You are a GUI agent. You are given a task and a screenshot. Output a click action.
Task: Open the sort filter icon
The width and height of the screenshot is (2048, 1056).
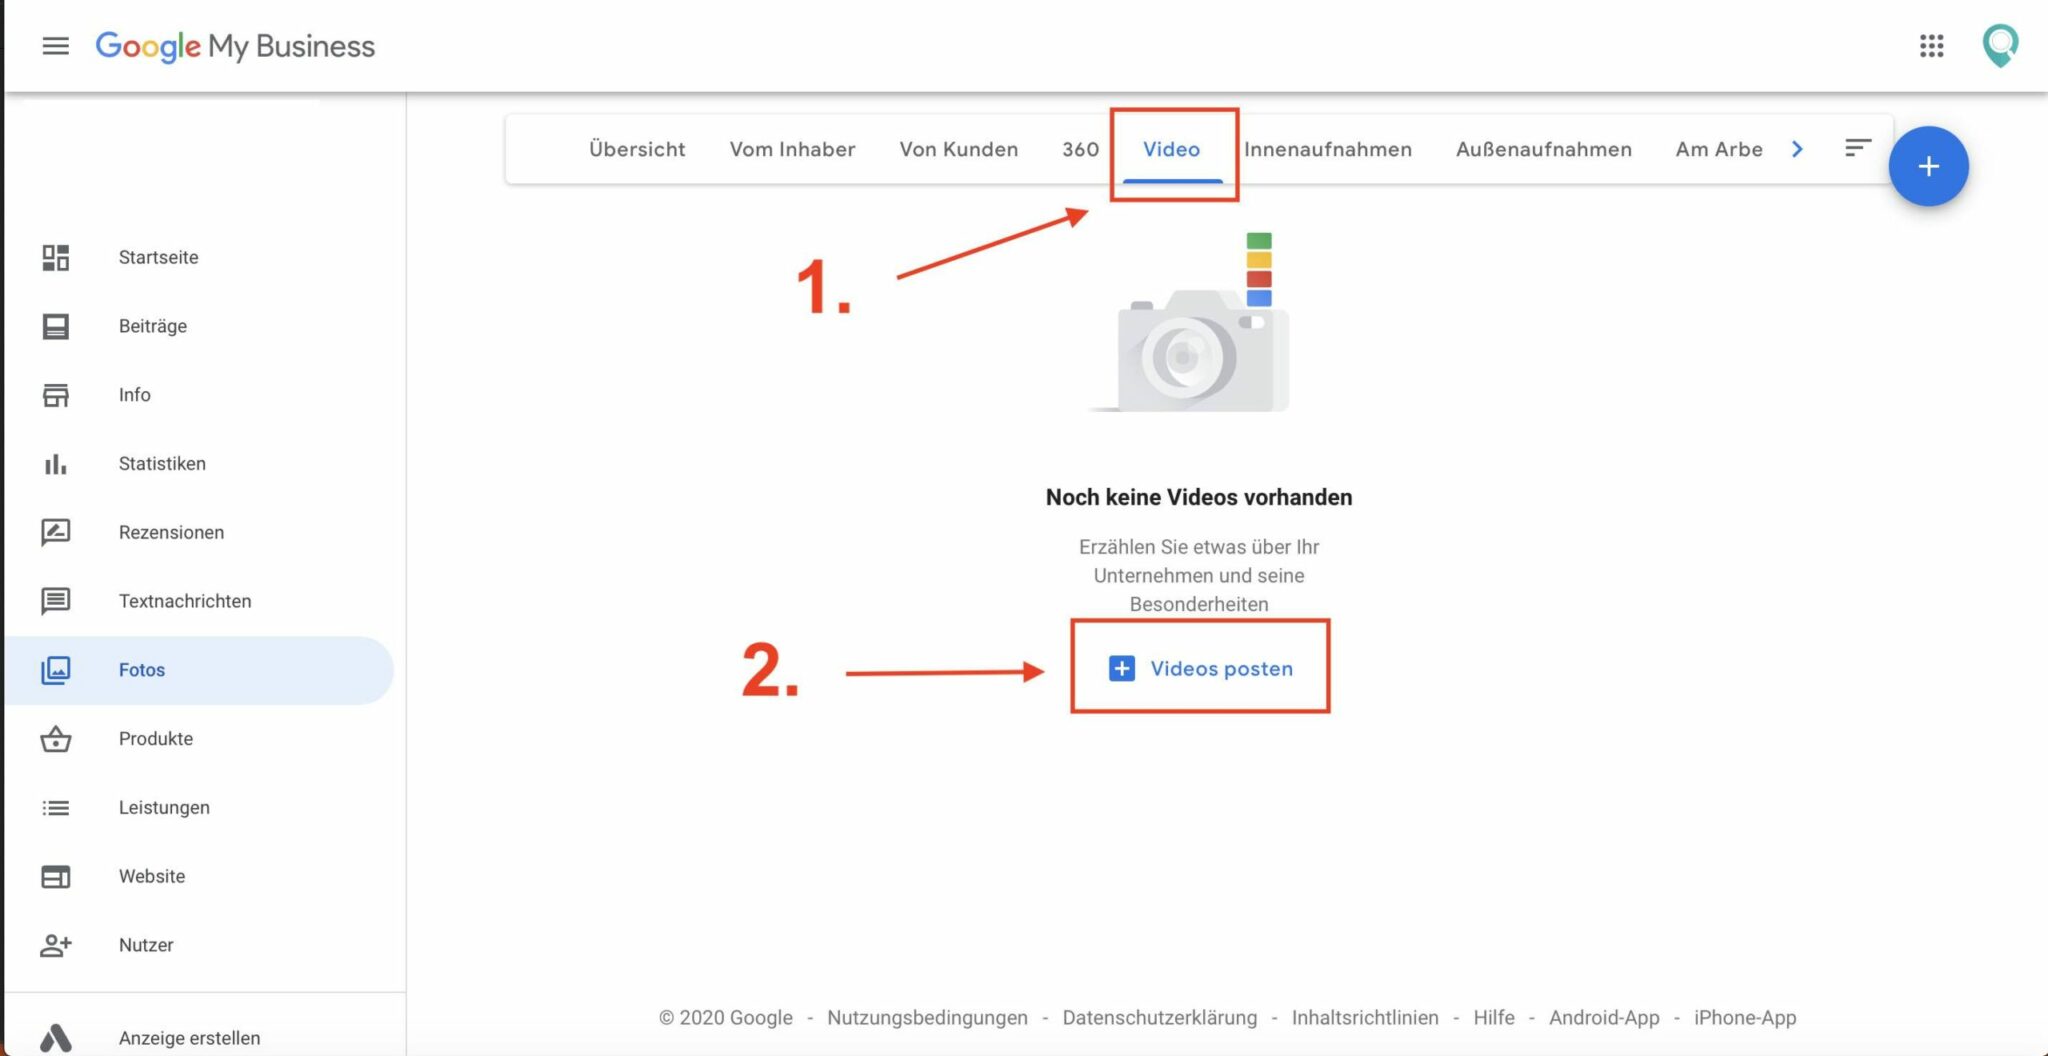[1857, 148]
